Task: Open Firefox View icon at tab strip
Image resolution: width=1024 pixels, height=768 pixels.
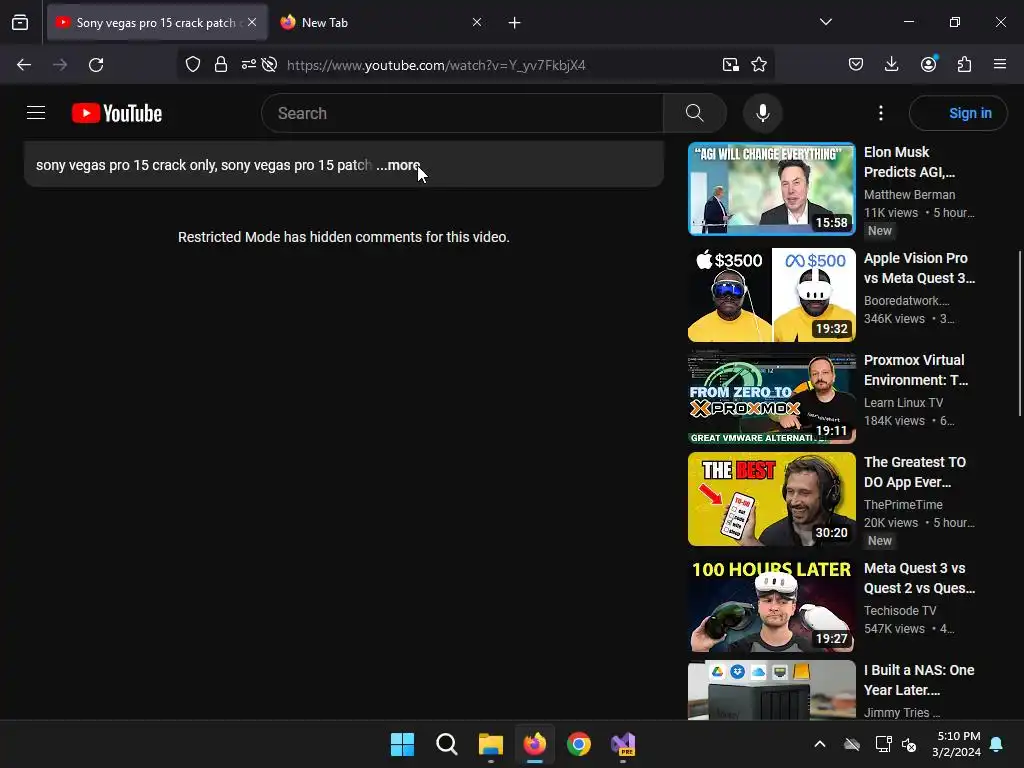Action: [20, 23]
